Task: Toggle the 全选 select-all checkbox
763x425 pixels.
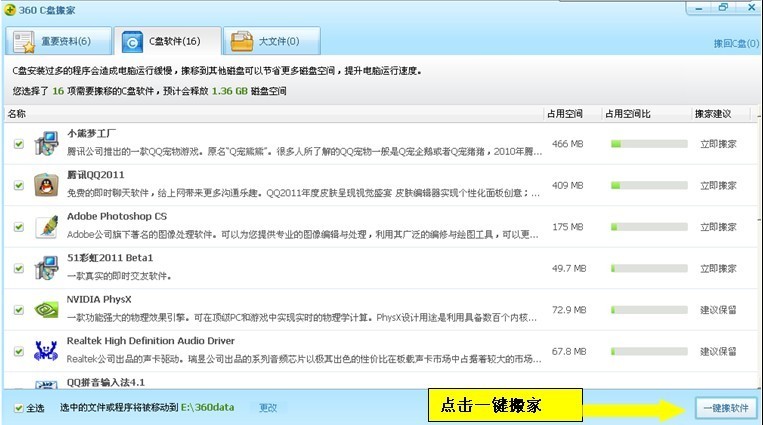Action: (x=18, y=408)
